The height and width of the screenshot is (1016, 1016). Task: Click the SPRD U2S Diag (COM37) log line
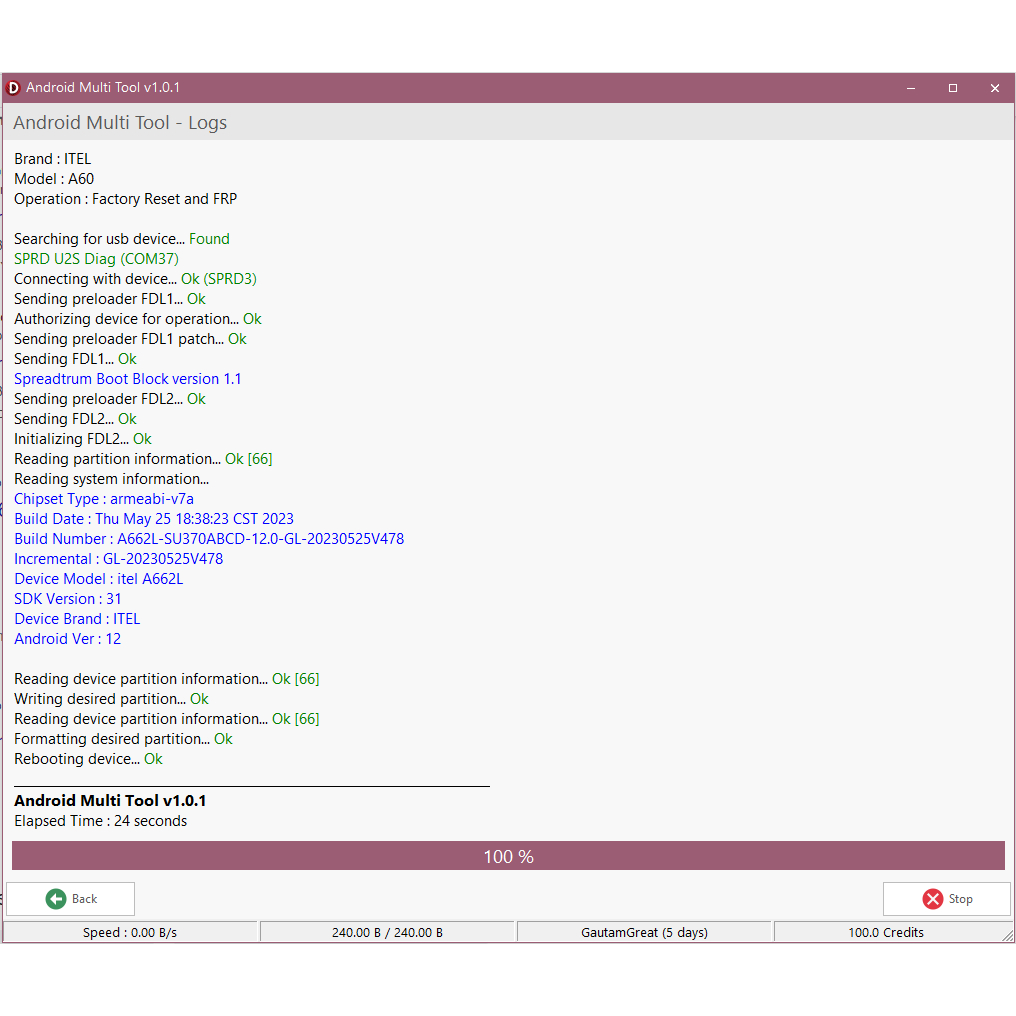96,259
